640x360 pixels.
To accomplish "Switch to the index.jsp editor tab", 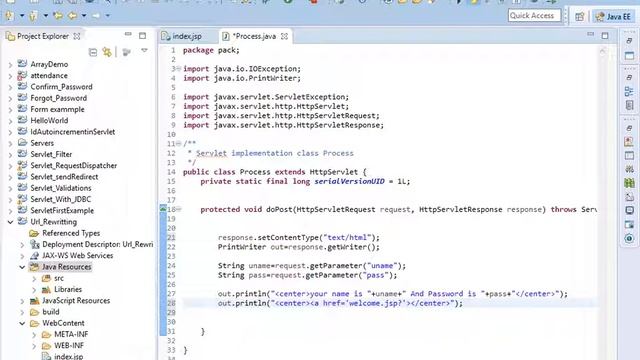I will [187, 36].
